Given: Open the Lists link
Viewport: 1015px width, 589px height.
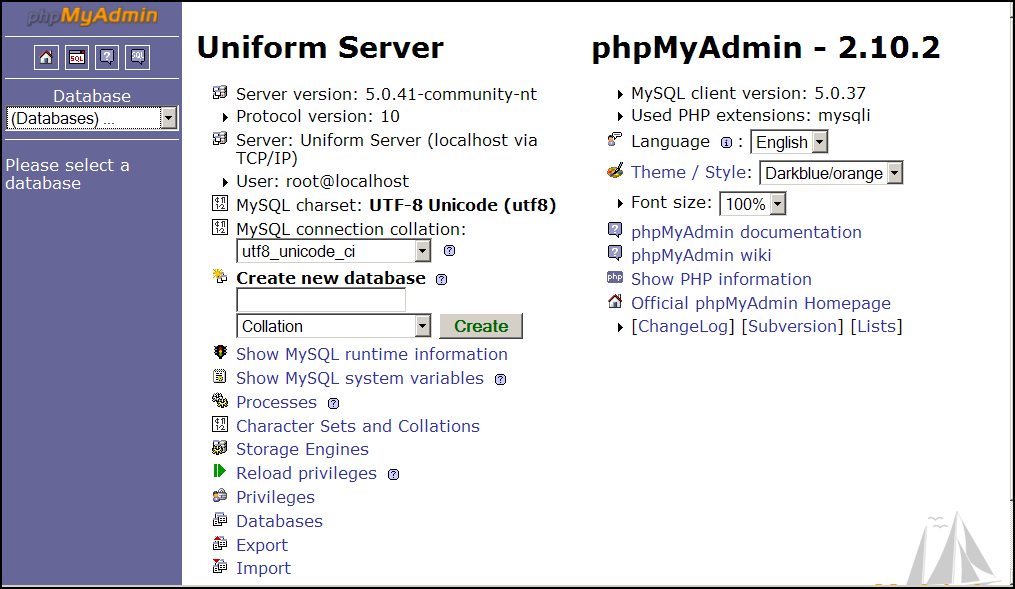Looking at the screenshot, I should [x=876, y=326].
